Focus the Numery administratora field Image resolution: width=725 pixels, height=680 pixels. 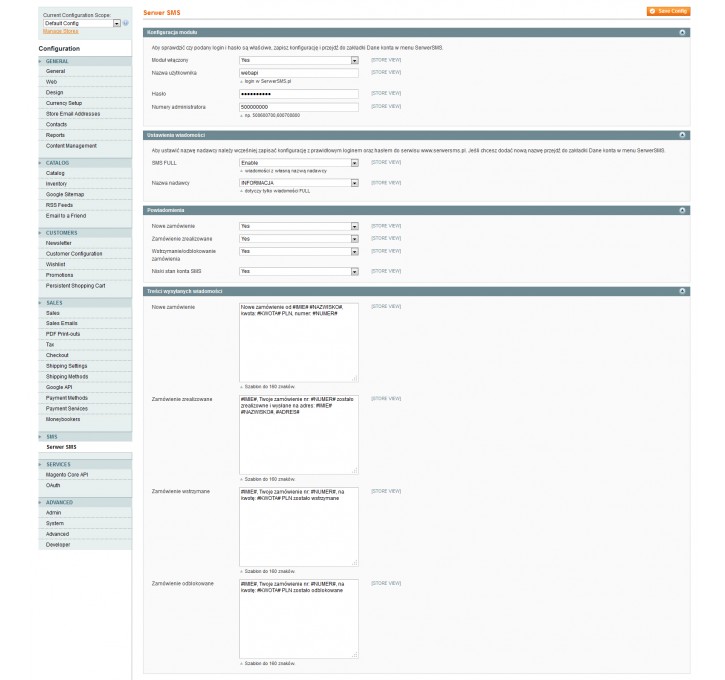coord(299,107)
